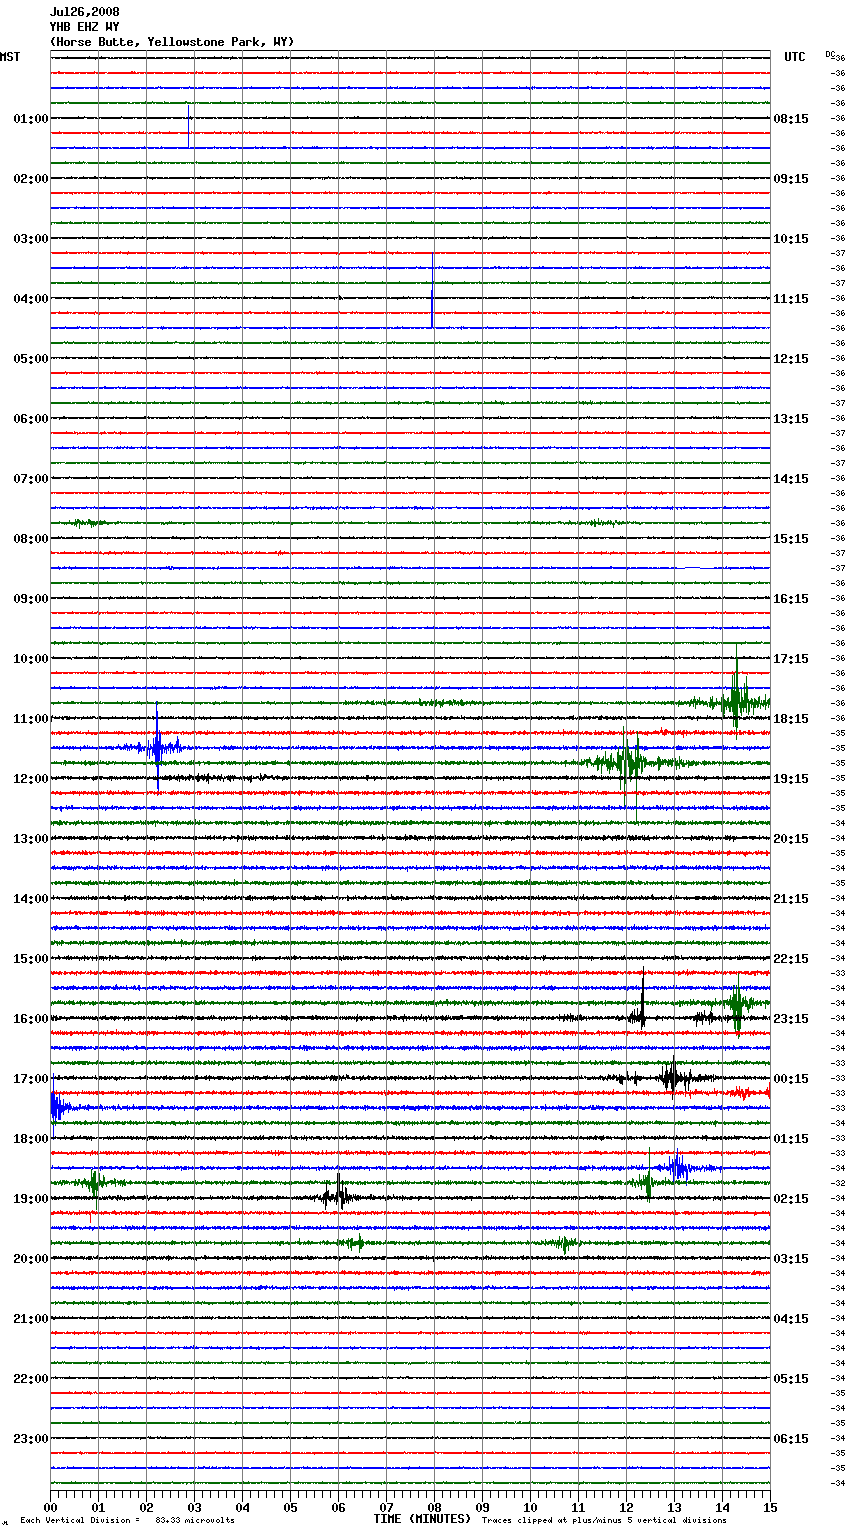This screenshot has width=850, height=1534.
Task: Select the 07:00 MST time label
Action: tap(31, 479)
